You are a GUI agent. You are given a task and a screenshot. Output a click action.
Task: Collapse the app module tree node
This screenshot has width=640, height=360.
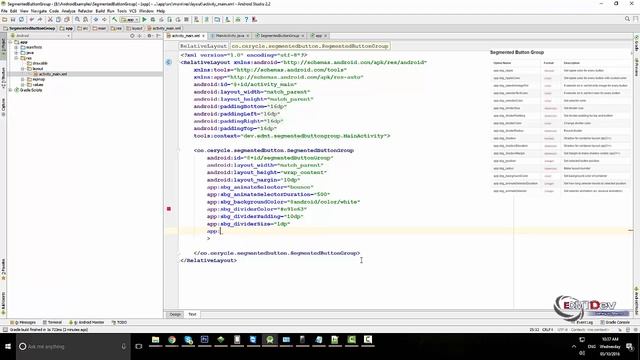11,42
